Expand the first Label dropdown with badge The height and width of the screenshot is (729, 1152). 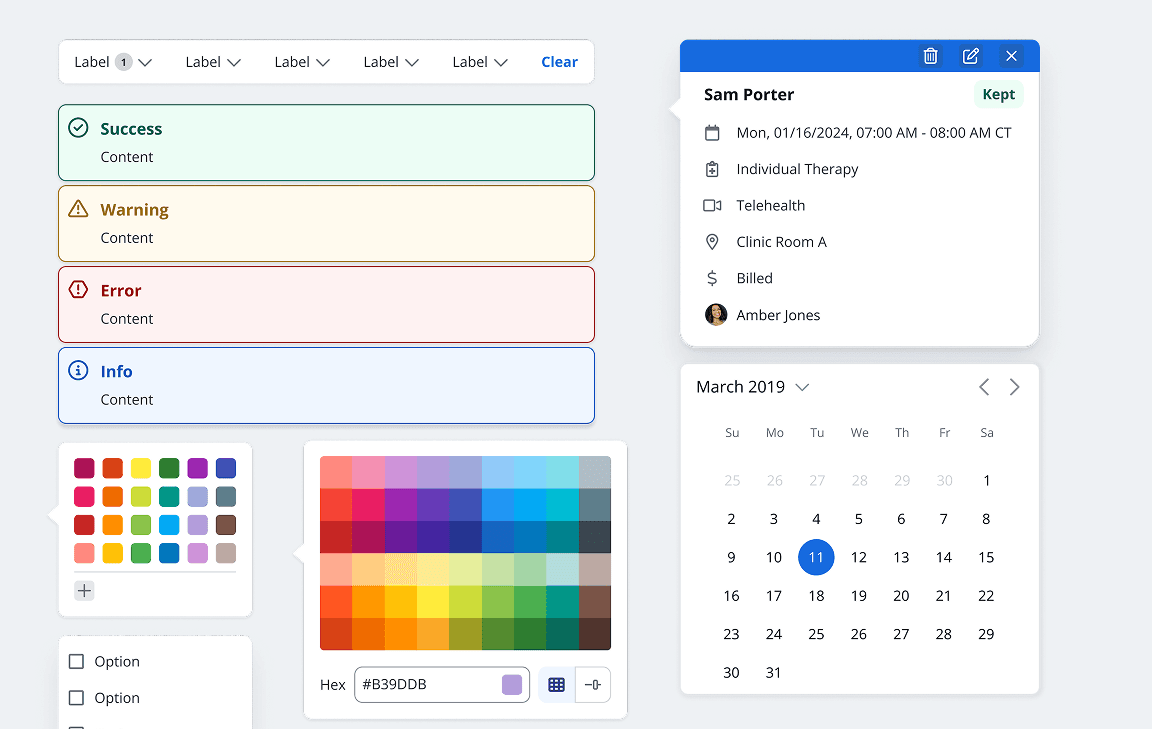(x=112, y=61)
